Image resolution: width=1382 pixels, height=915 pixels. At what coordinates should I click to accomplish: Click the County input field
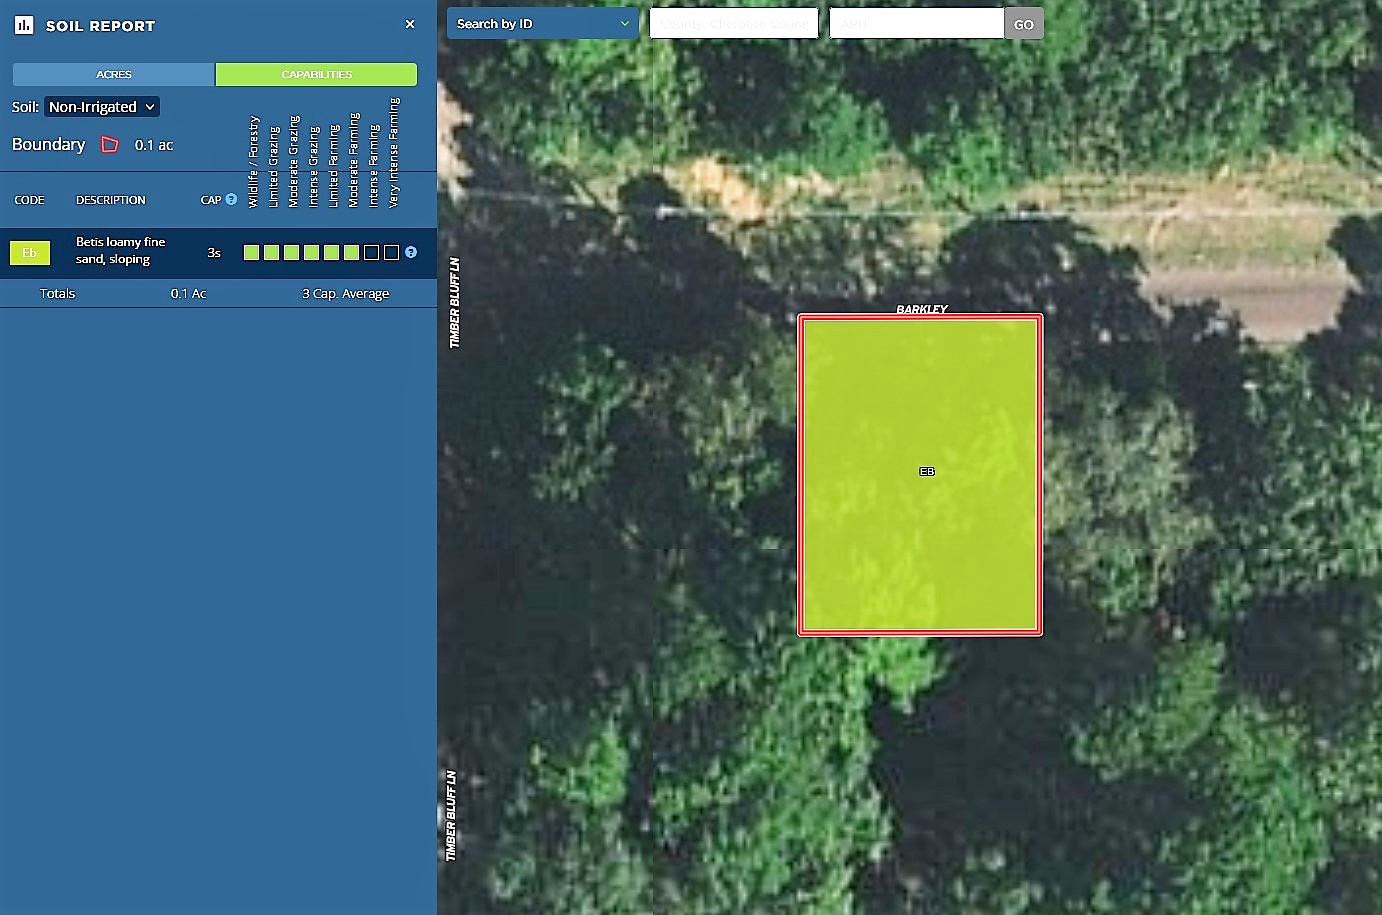coord(734,24)
